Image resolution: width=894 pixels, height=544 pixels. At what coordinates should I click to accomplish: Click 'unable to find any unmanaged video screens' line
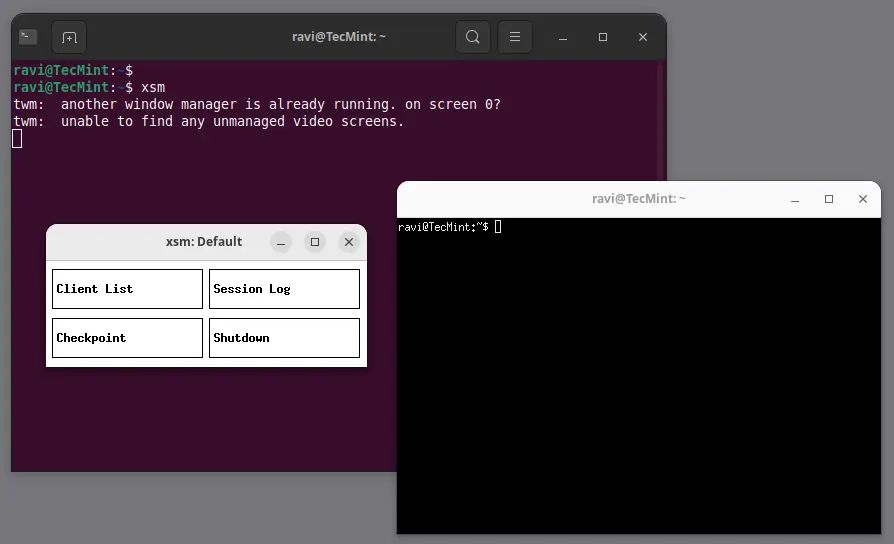click(208, 121)
